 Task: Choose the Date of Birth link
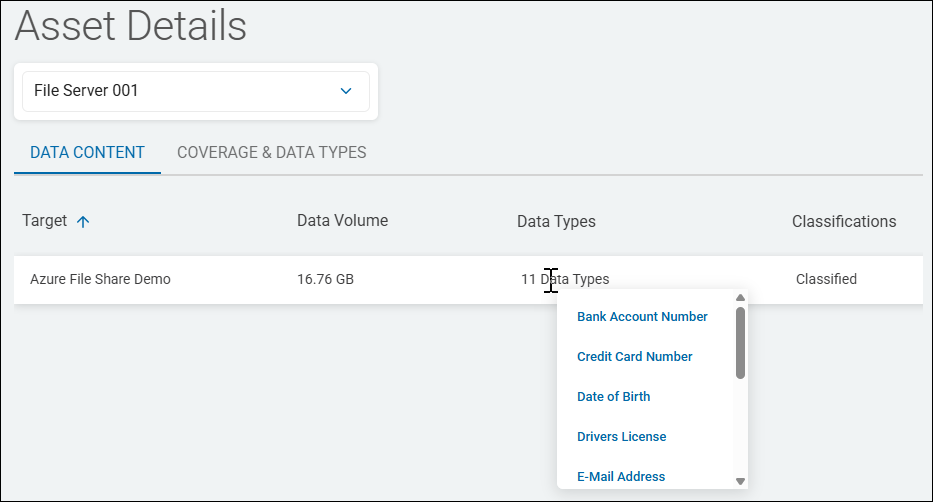click(x=613, y=397)
